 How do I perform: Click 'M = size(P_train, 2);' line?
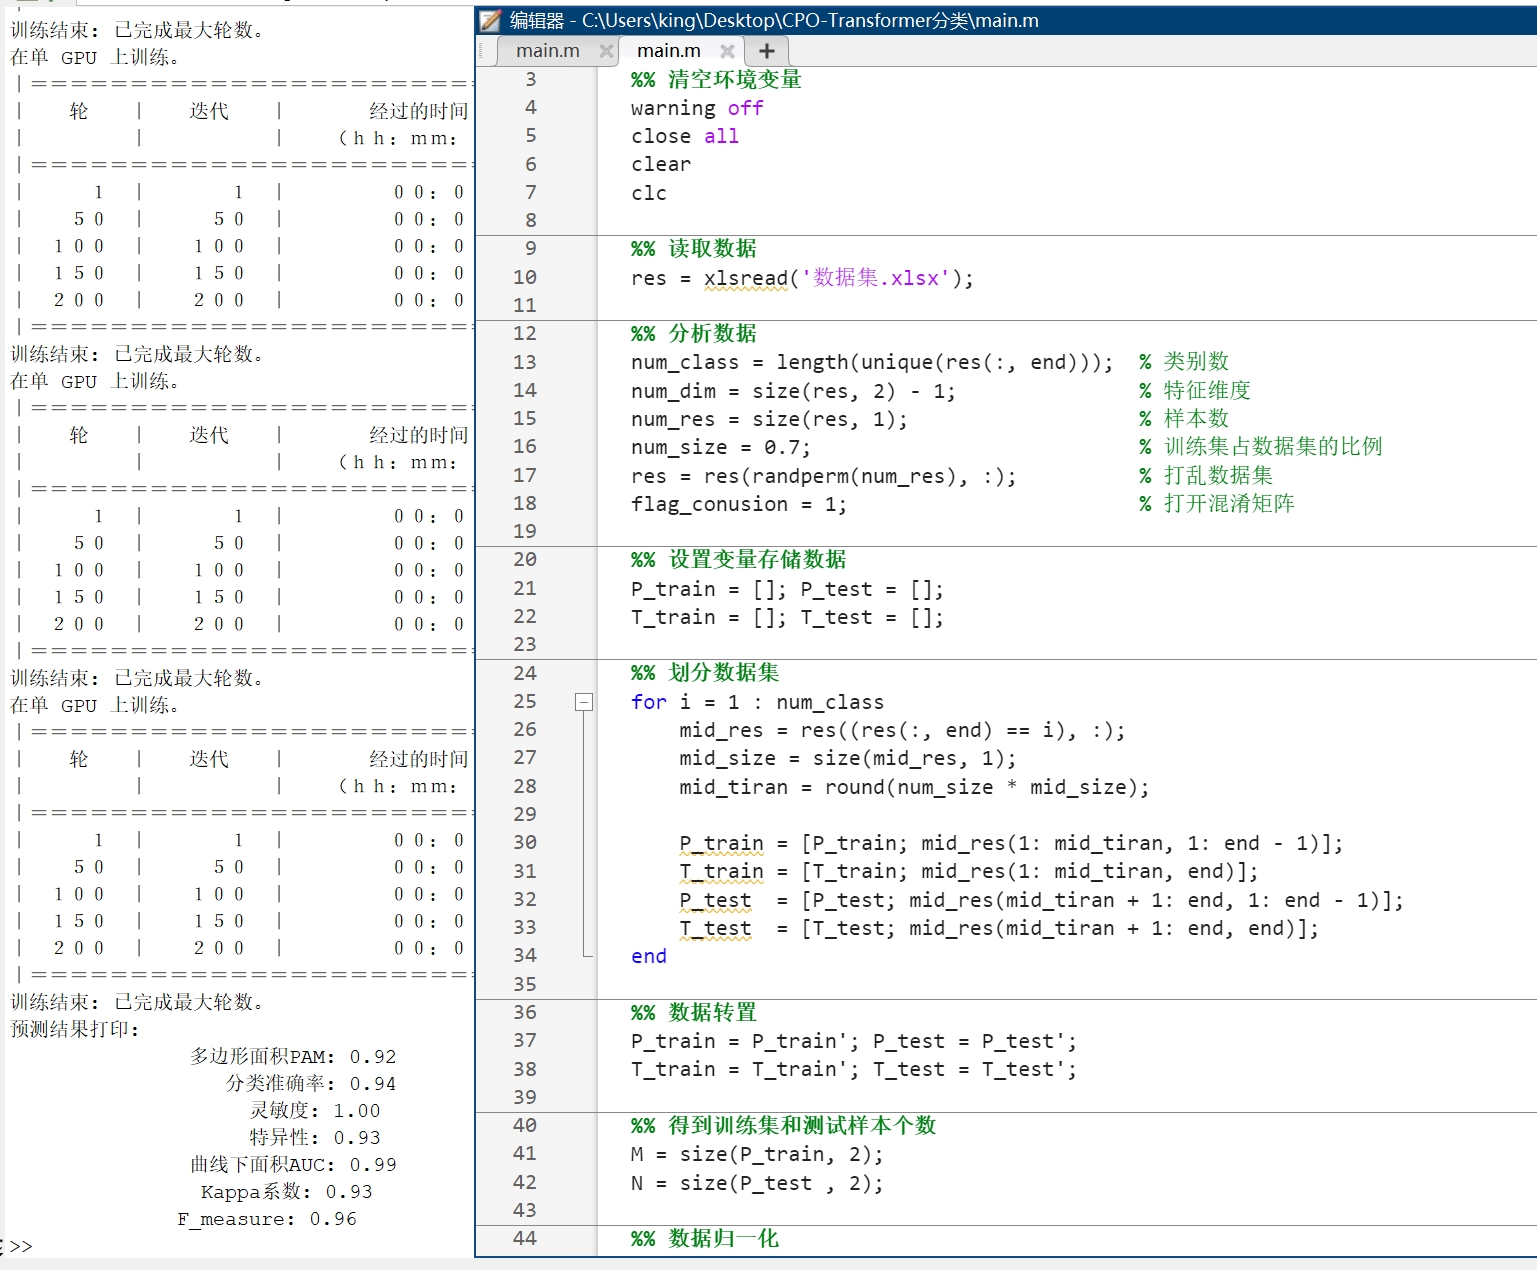tap(757, 1155)
